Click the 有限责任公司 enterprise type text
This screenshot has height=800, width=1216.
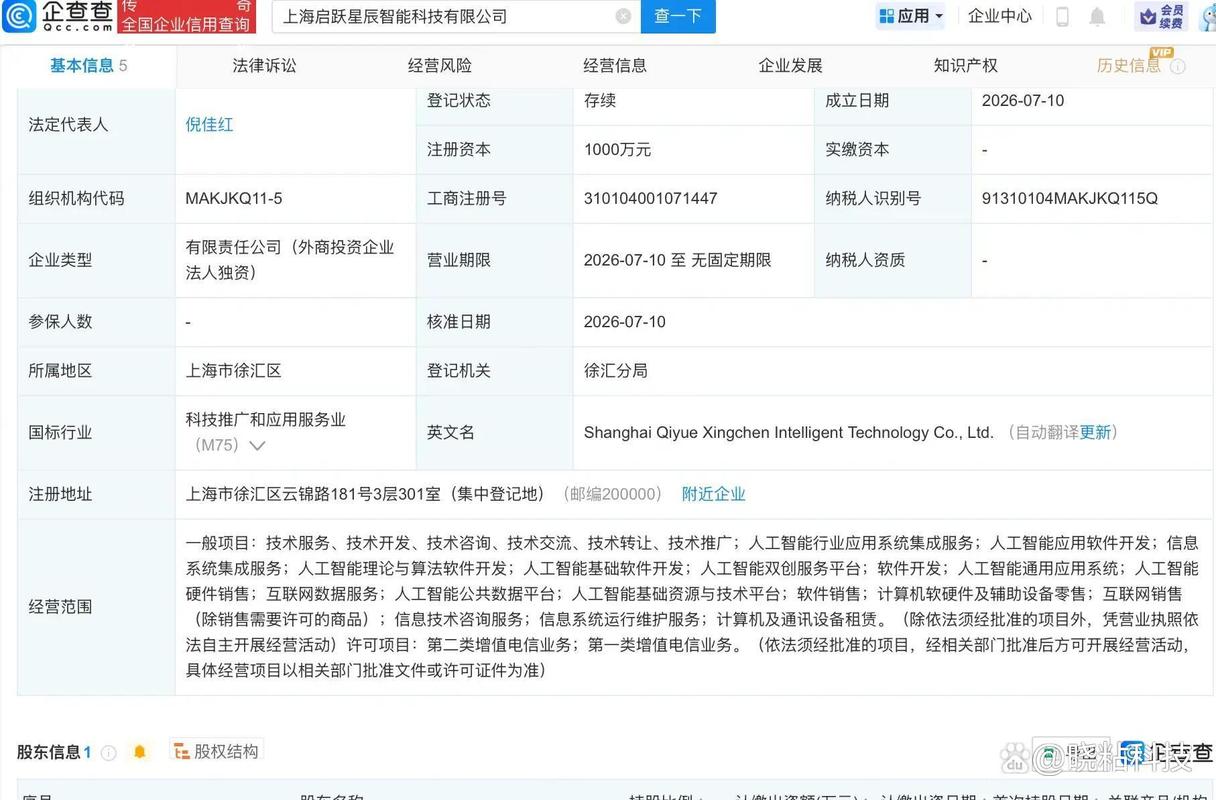289,260
